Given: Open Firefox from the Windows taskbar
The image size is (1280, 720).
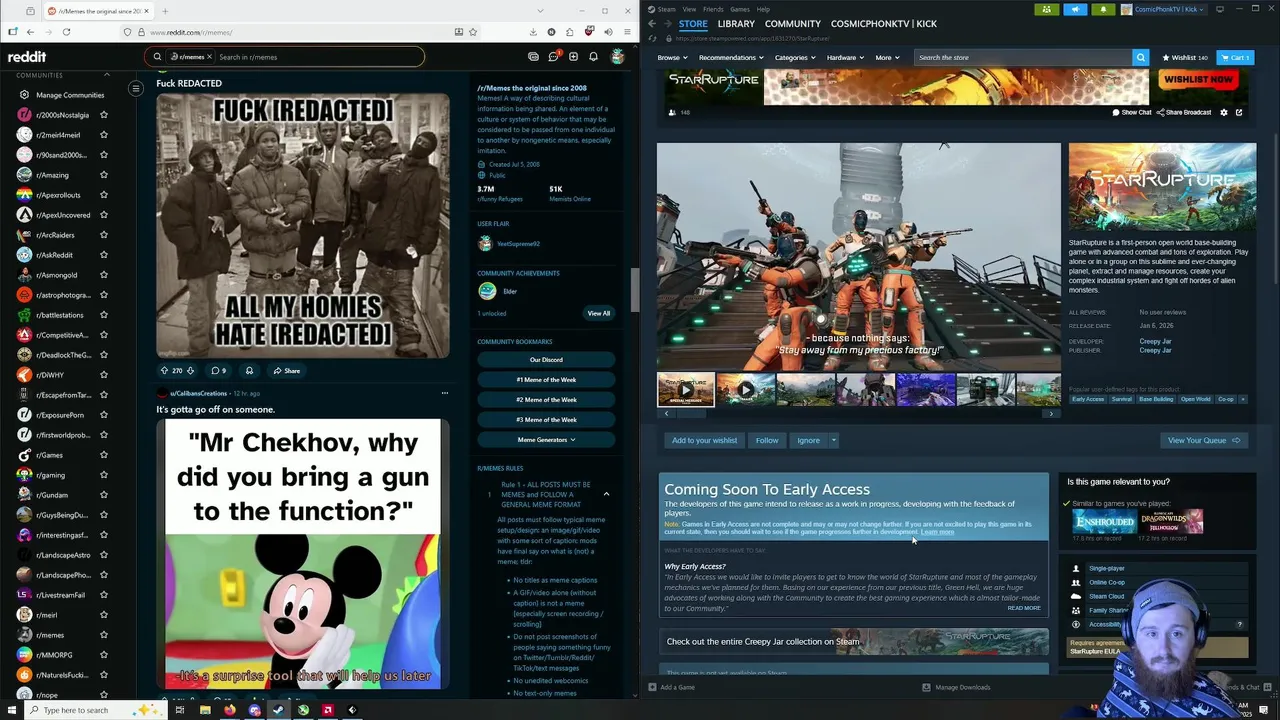Looking at the screenshot, I should (229, 710).
